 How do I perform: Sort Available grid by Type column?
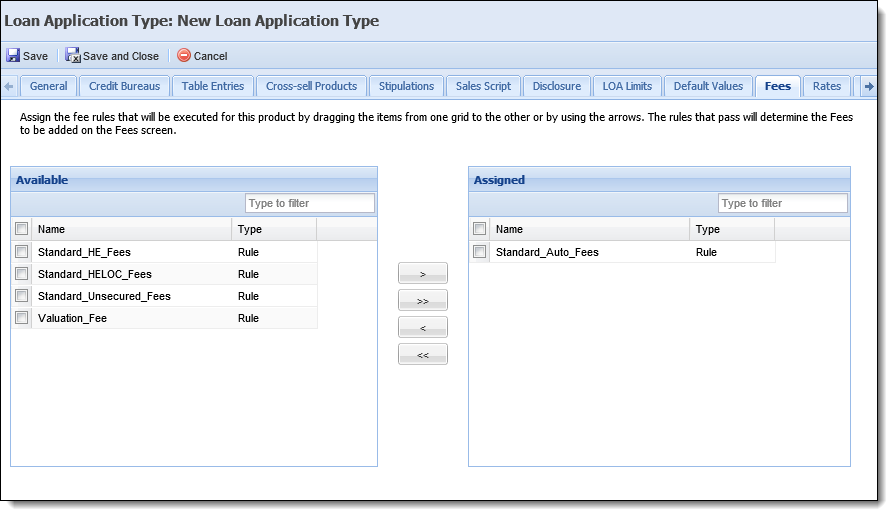[x=274, y=229]
